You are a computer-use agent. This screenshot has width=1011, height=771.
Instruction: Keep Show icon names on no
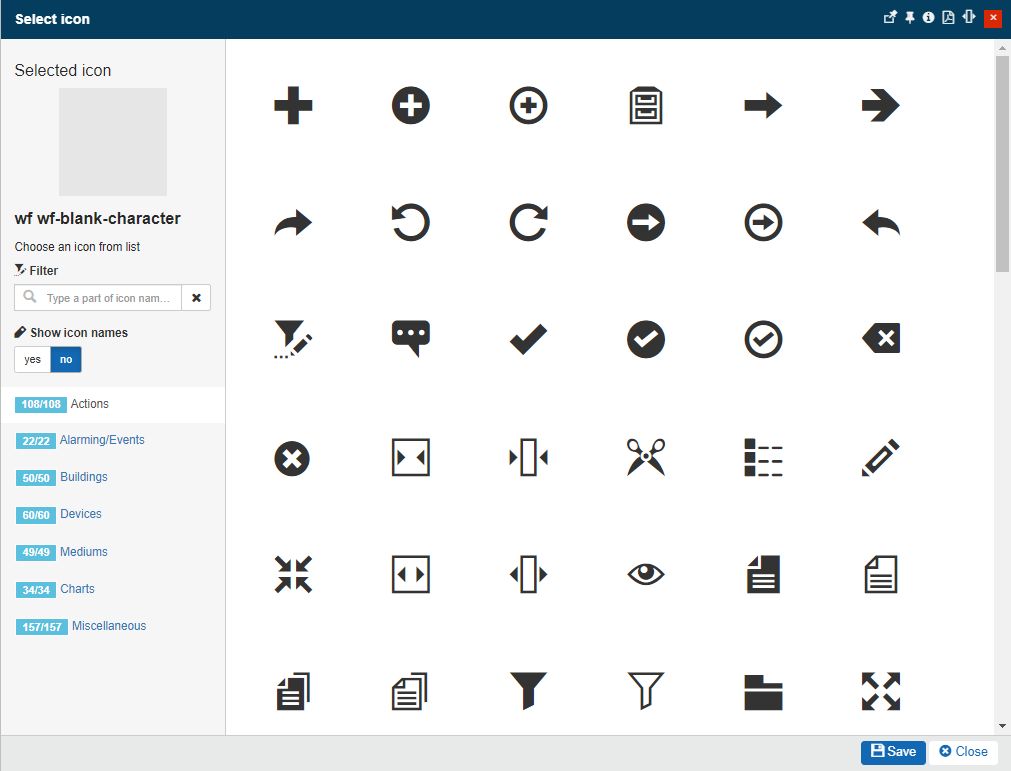point(65,359)
